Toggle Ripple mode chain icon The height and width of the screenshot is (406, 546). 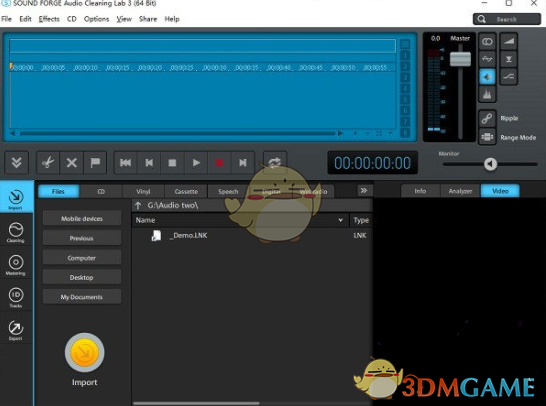point(487,118)
